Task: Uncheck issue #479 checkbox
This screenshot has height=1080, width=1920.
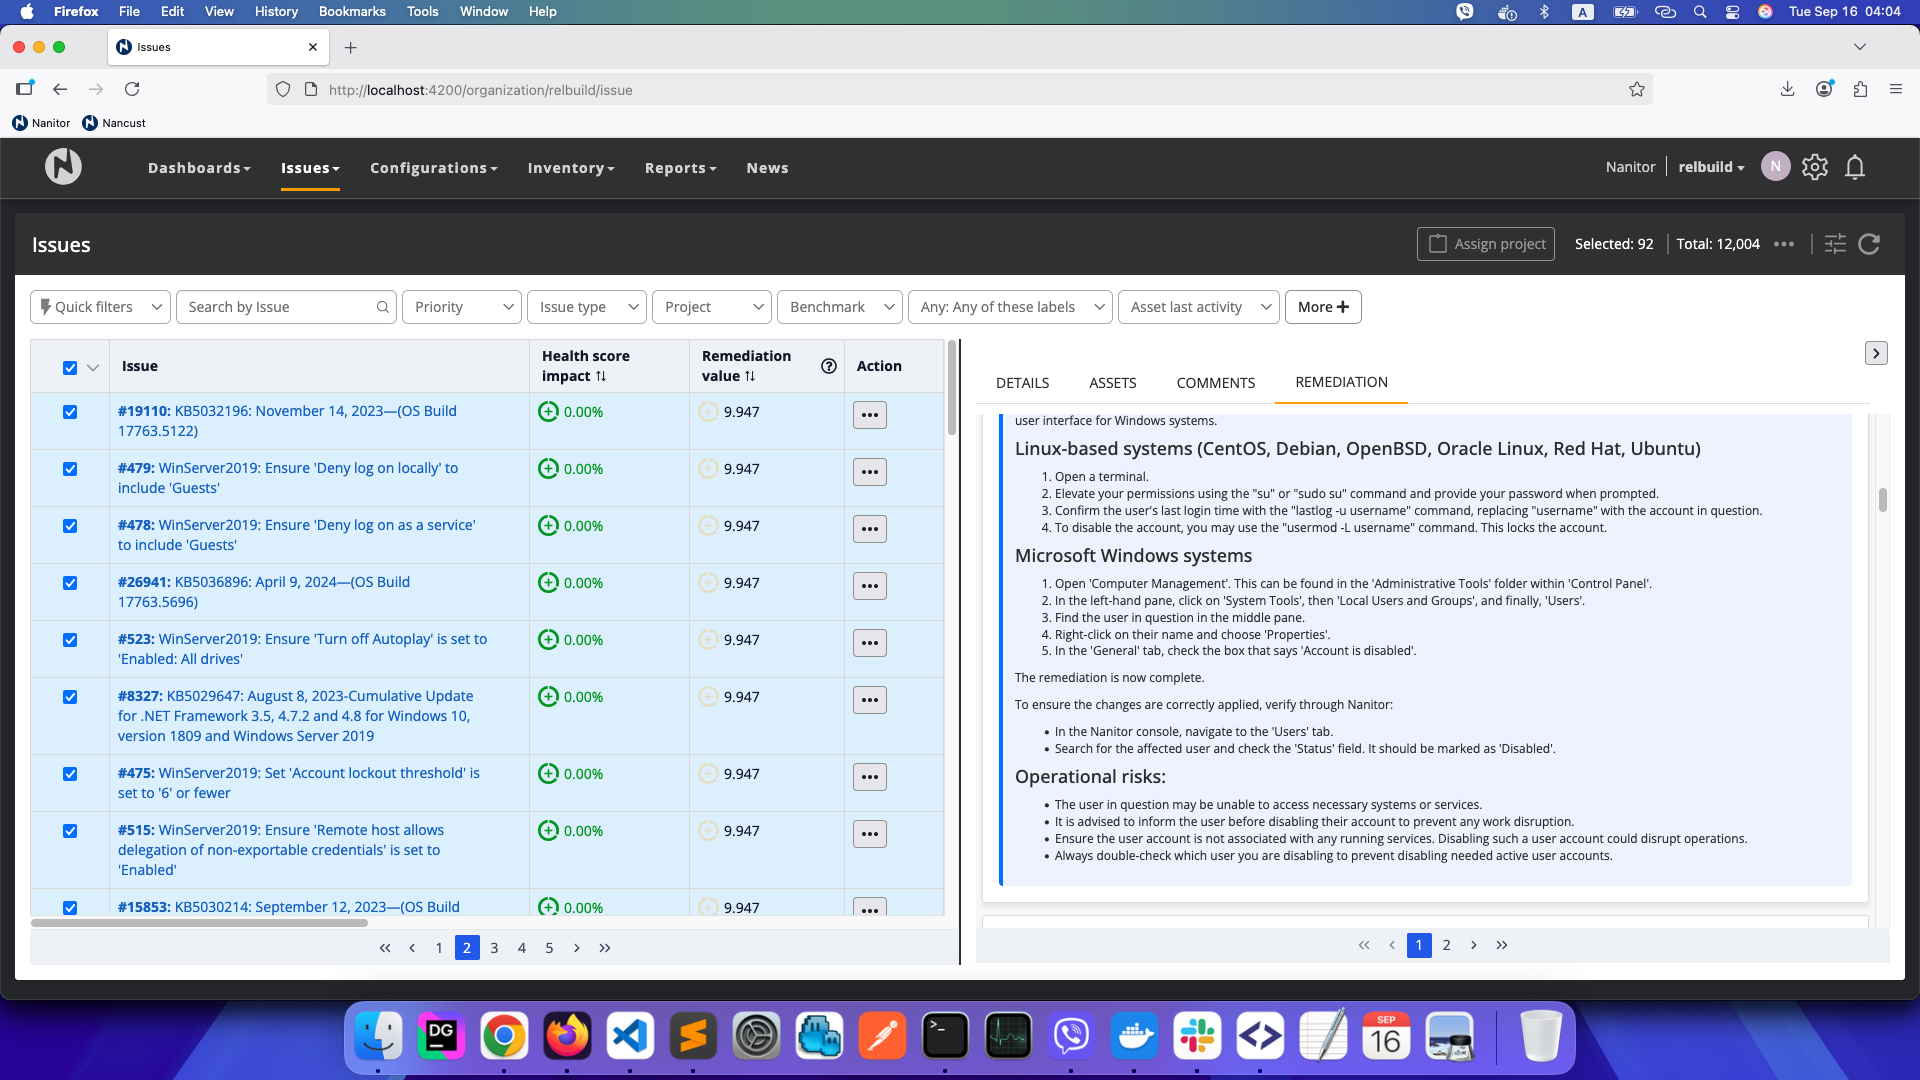Action: pos(70,469)
